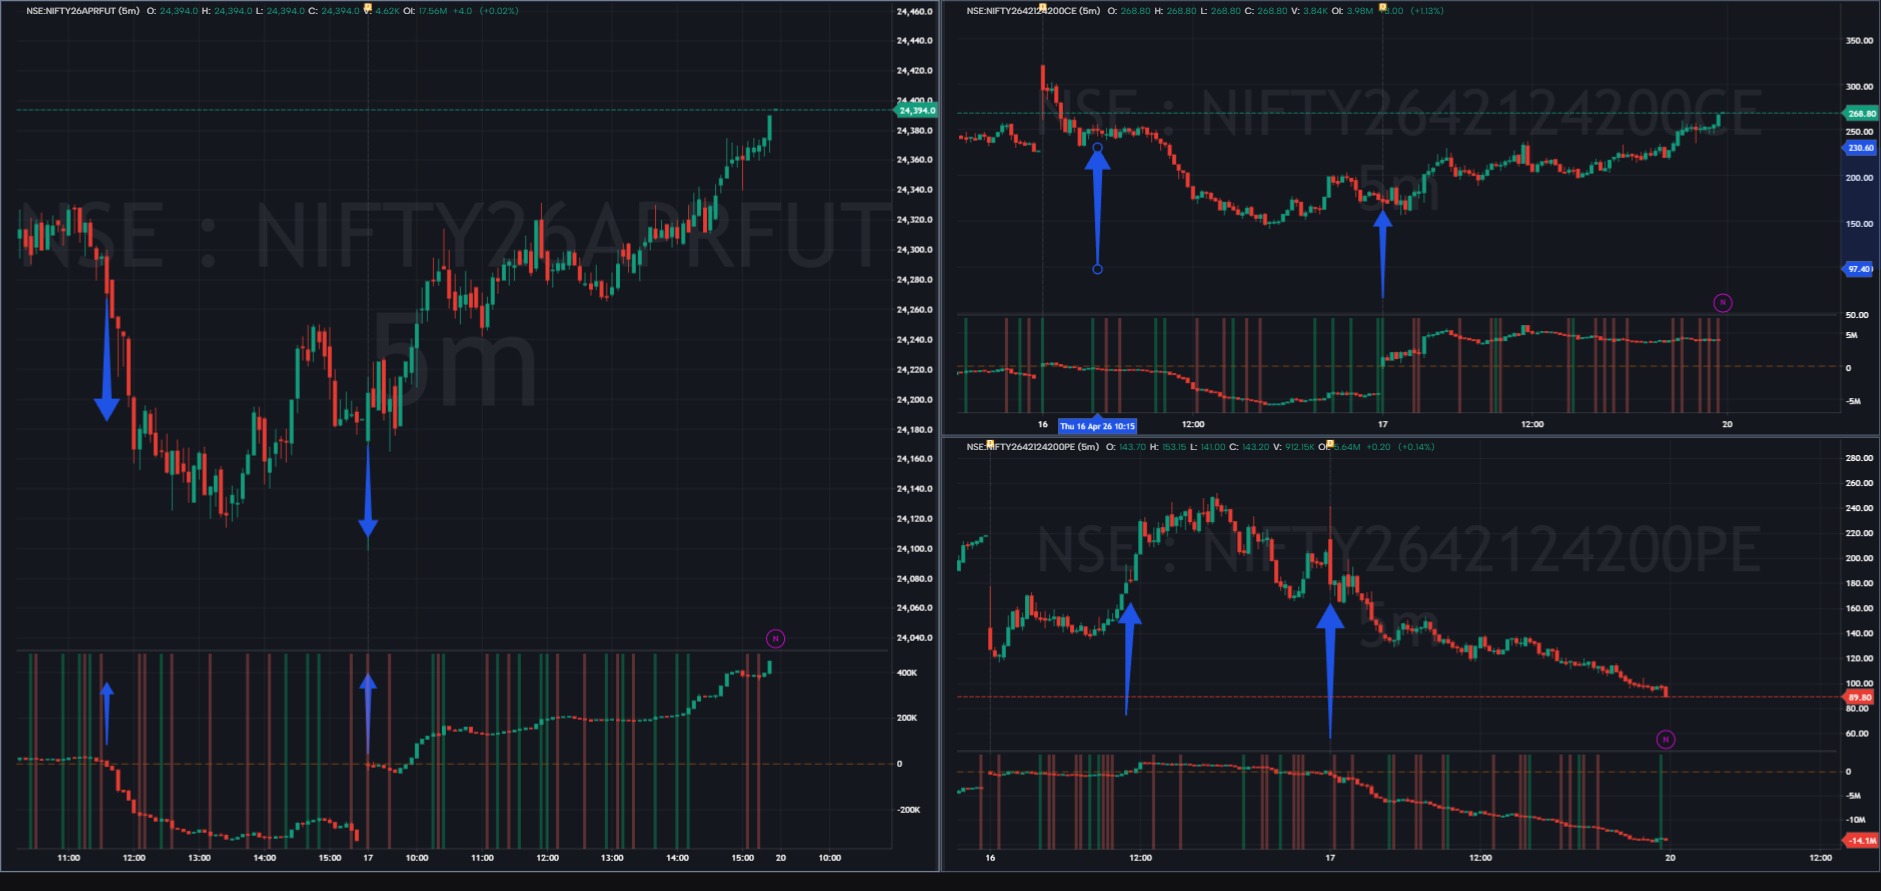Click date 16 on CE chart time axis
Screen dimensions: 1881x891
click(x=1042, y=425)
